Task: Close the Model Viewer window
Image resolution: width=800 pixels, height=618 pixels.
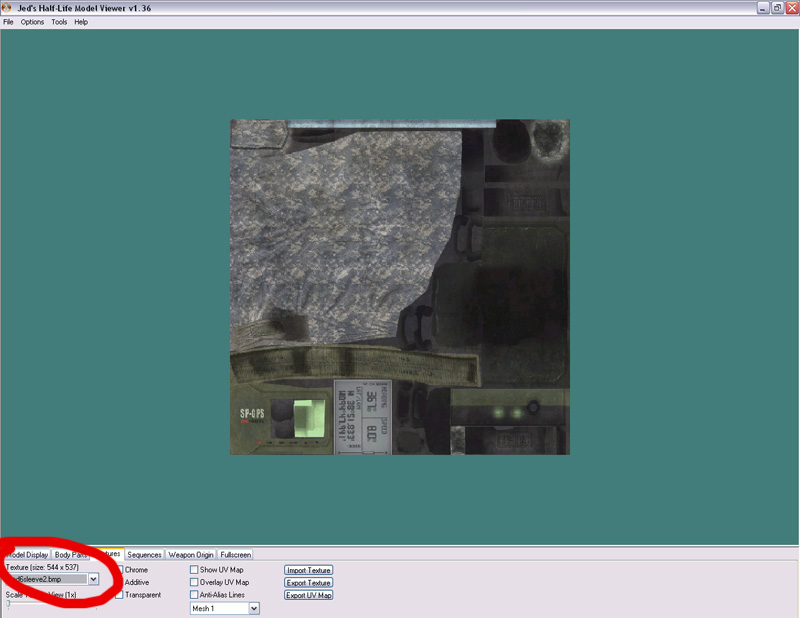Action: coord(790,7)
